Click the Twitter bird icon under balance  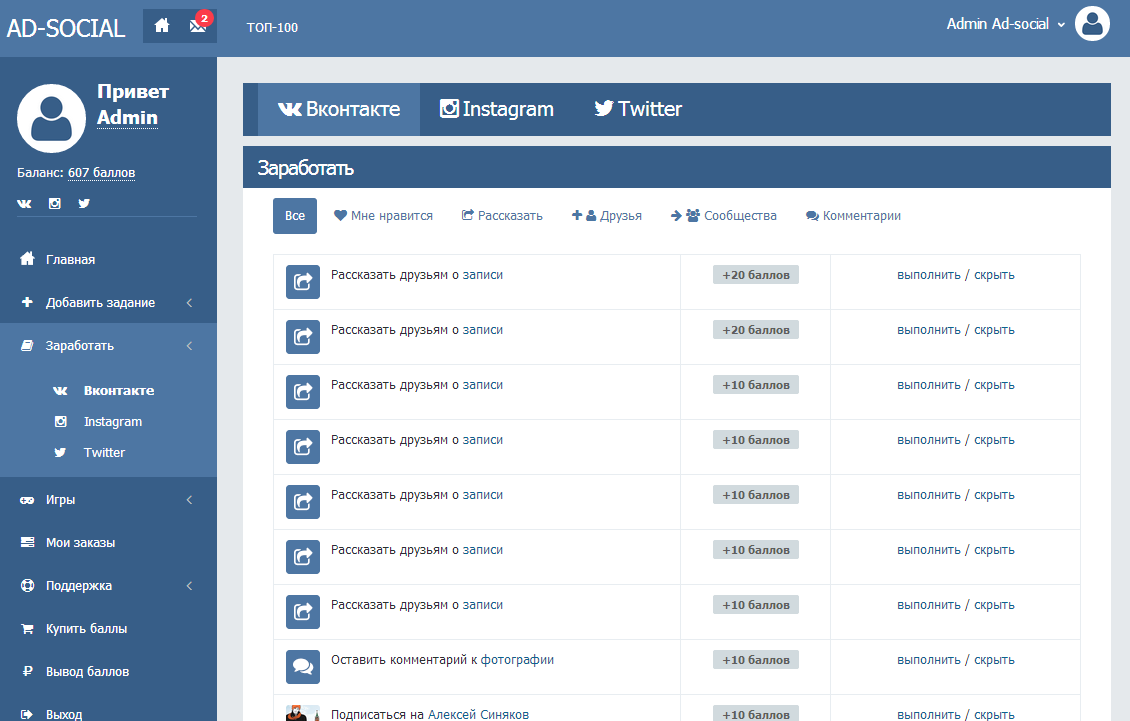point(84,203)
